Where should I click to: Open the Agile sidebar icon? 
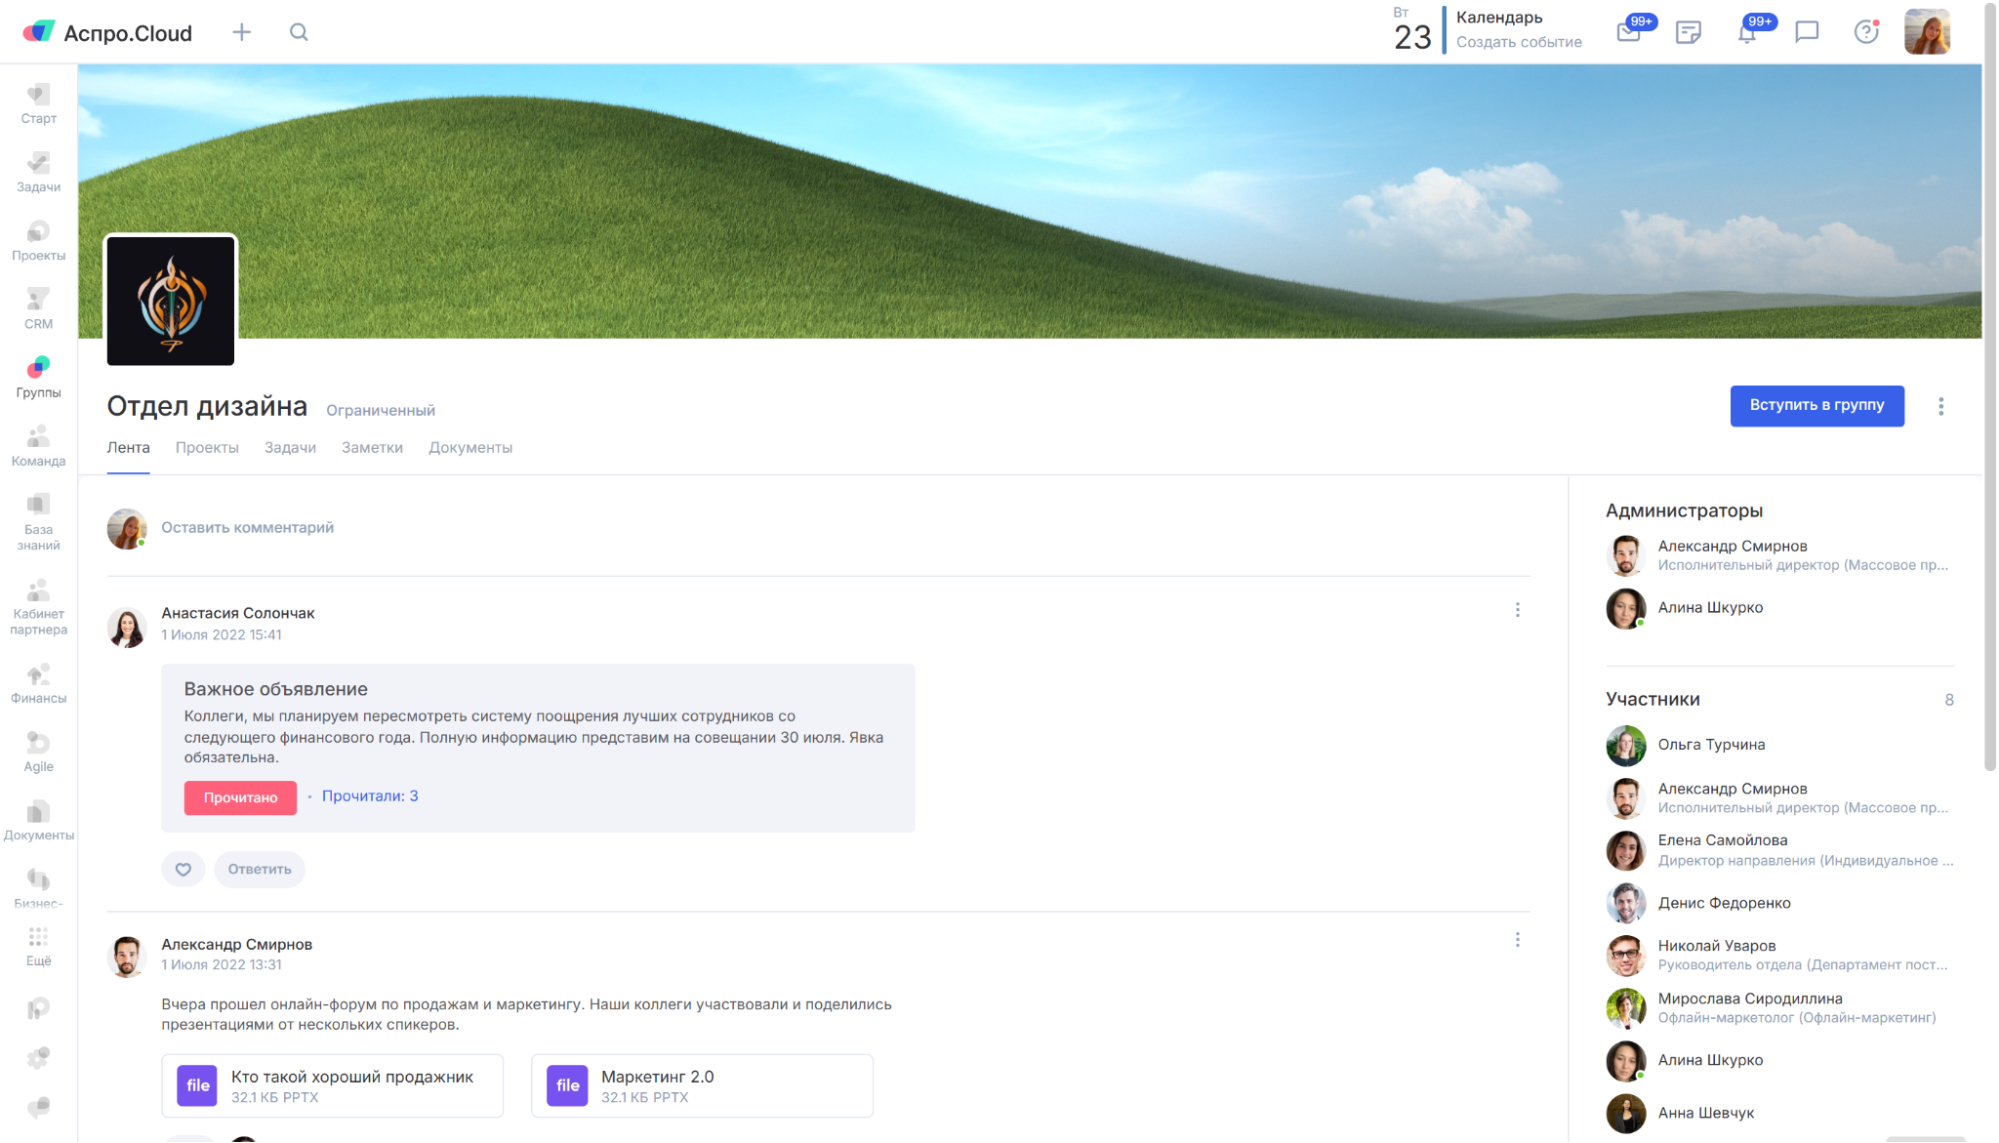click(38, 752)
